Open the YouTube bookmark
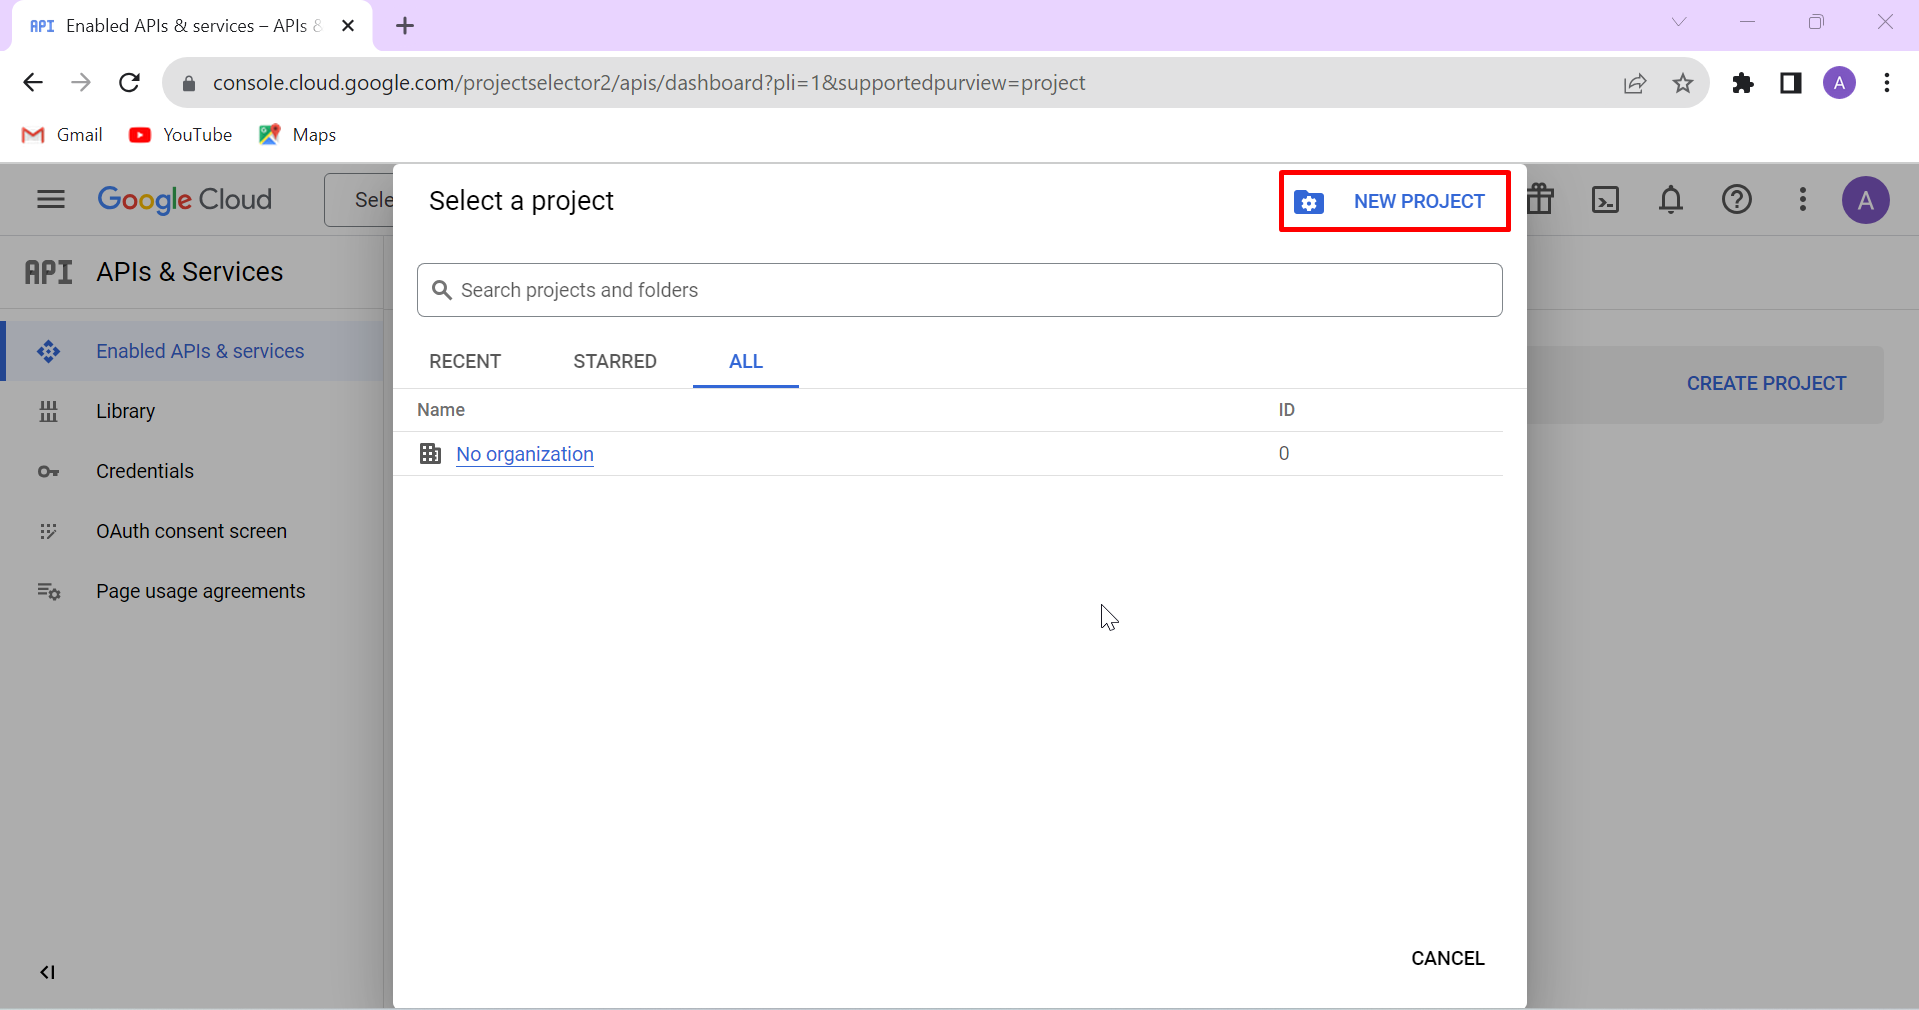 [x=181, y=134]
